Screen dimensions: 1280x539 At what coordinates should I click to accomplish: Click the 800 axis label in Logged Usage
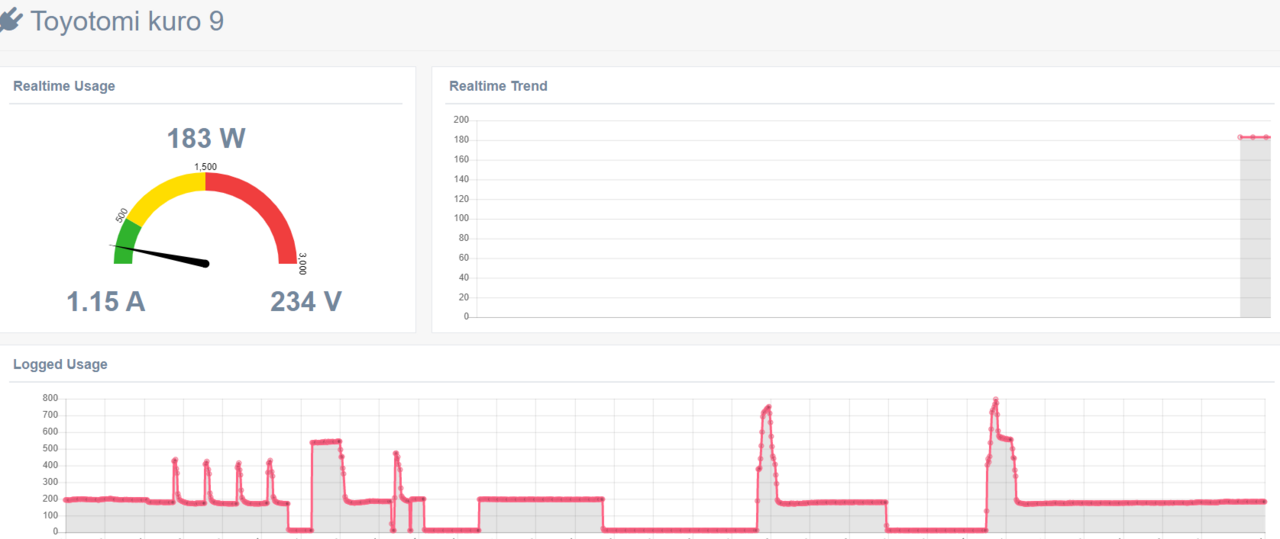click(x=49, y=398)
